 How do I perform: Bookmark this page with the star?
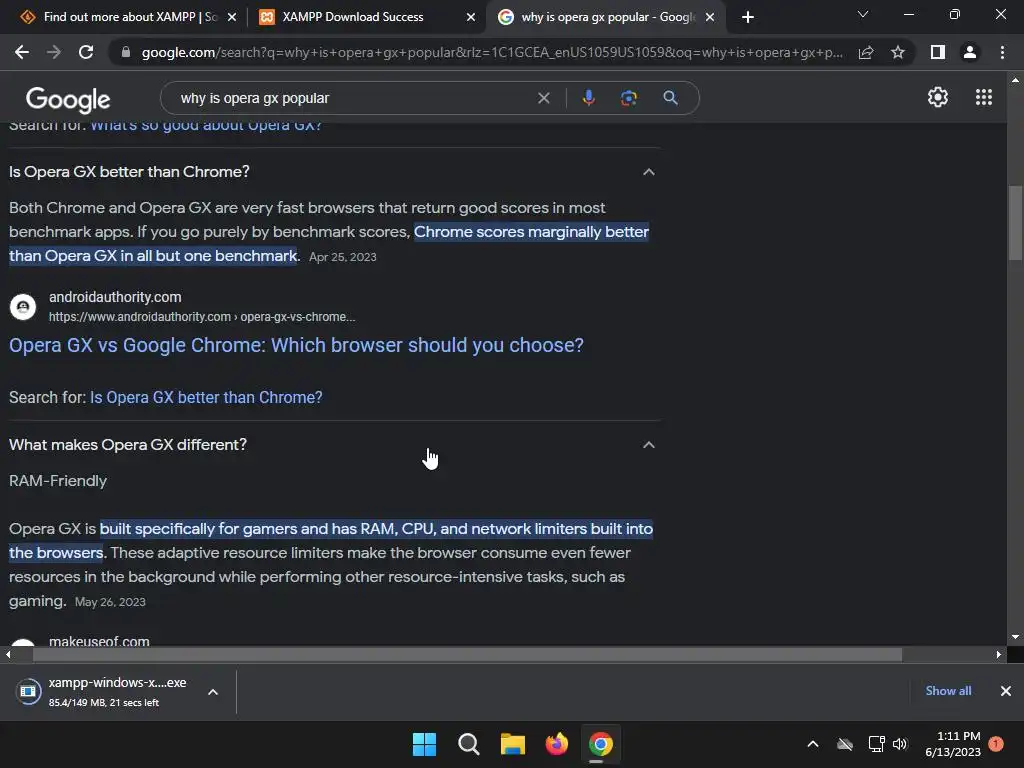point(898,52)
